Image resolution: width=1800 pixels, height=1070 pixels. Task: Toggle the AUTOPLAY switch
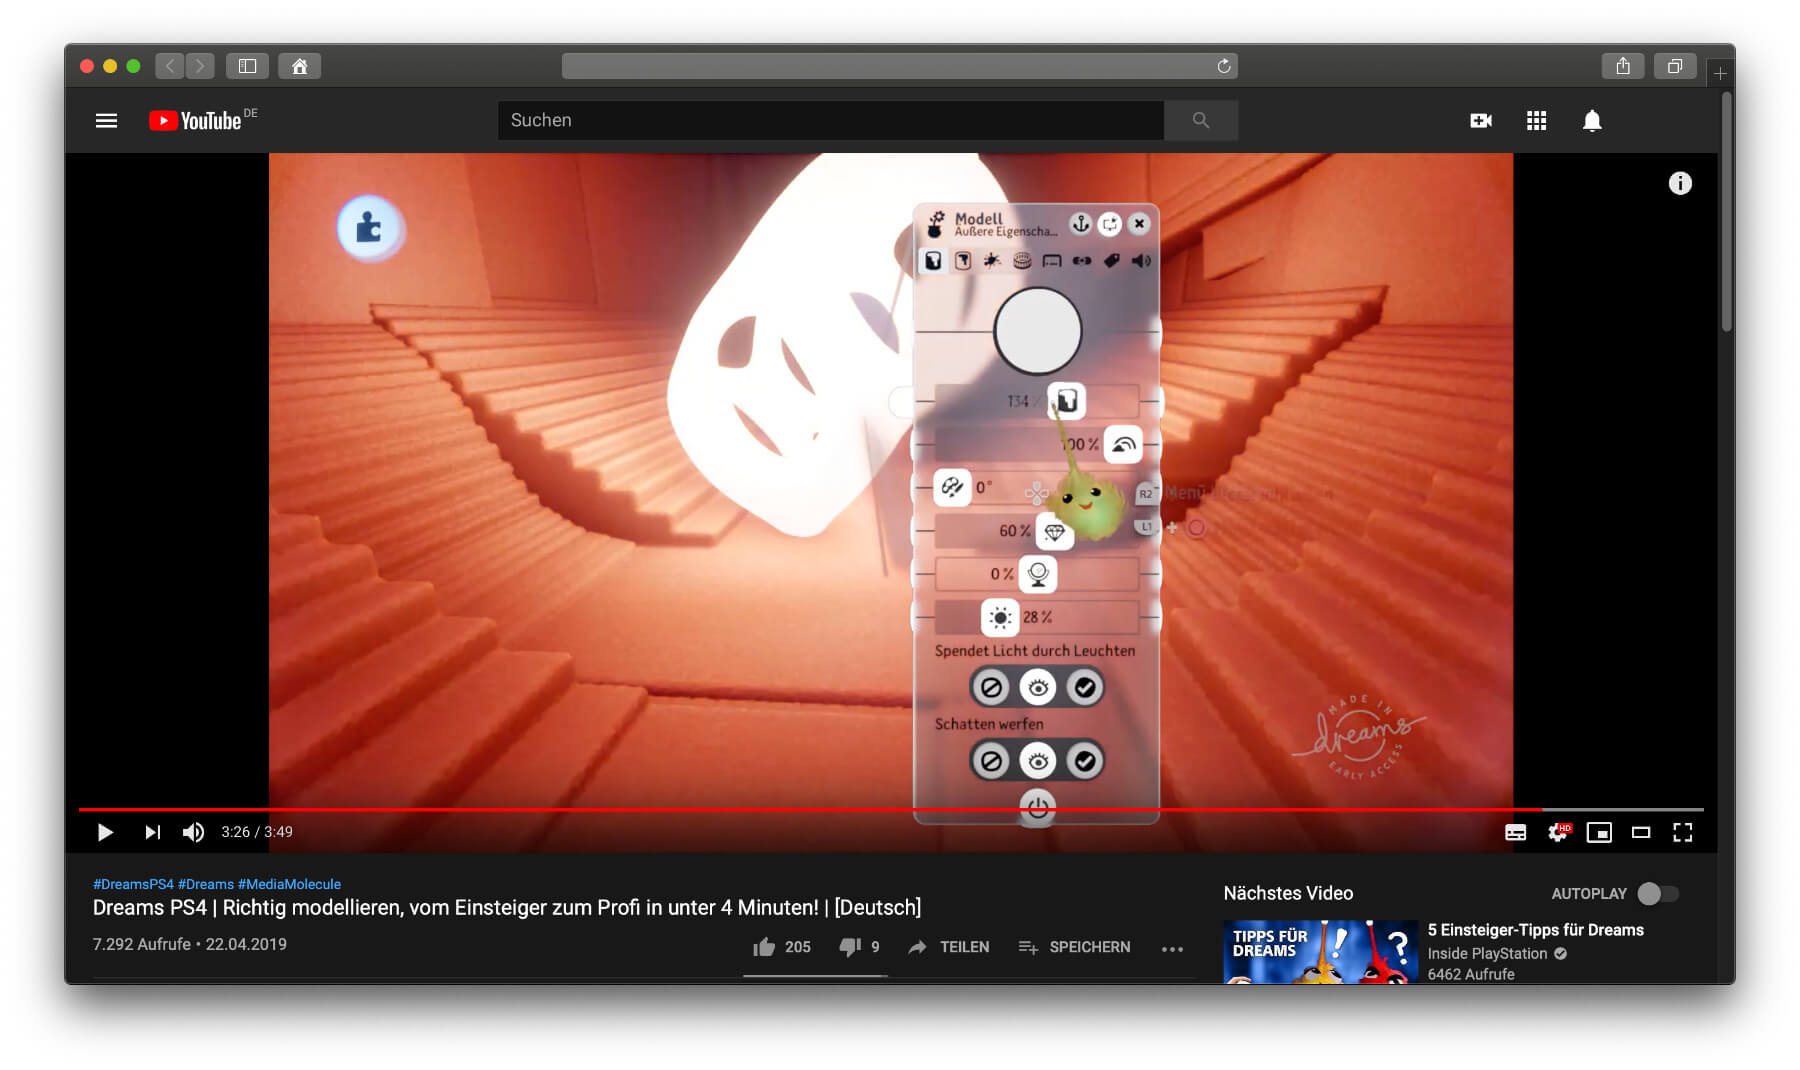coord(1658,893)
